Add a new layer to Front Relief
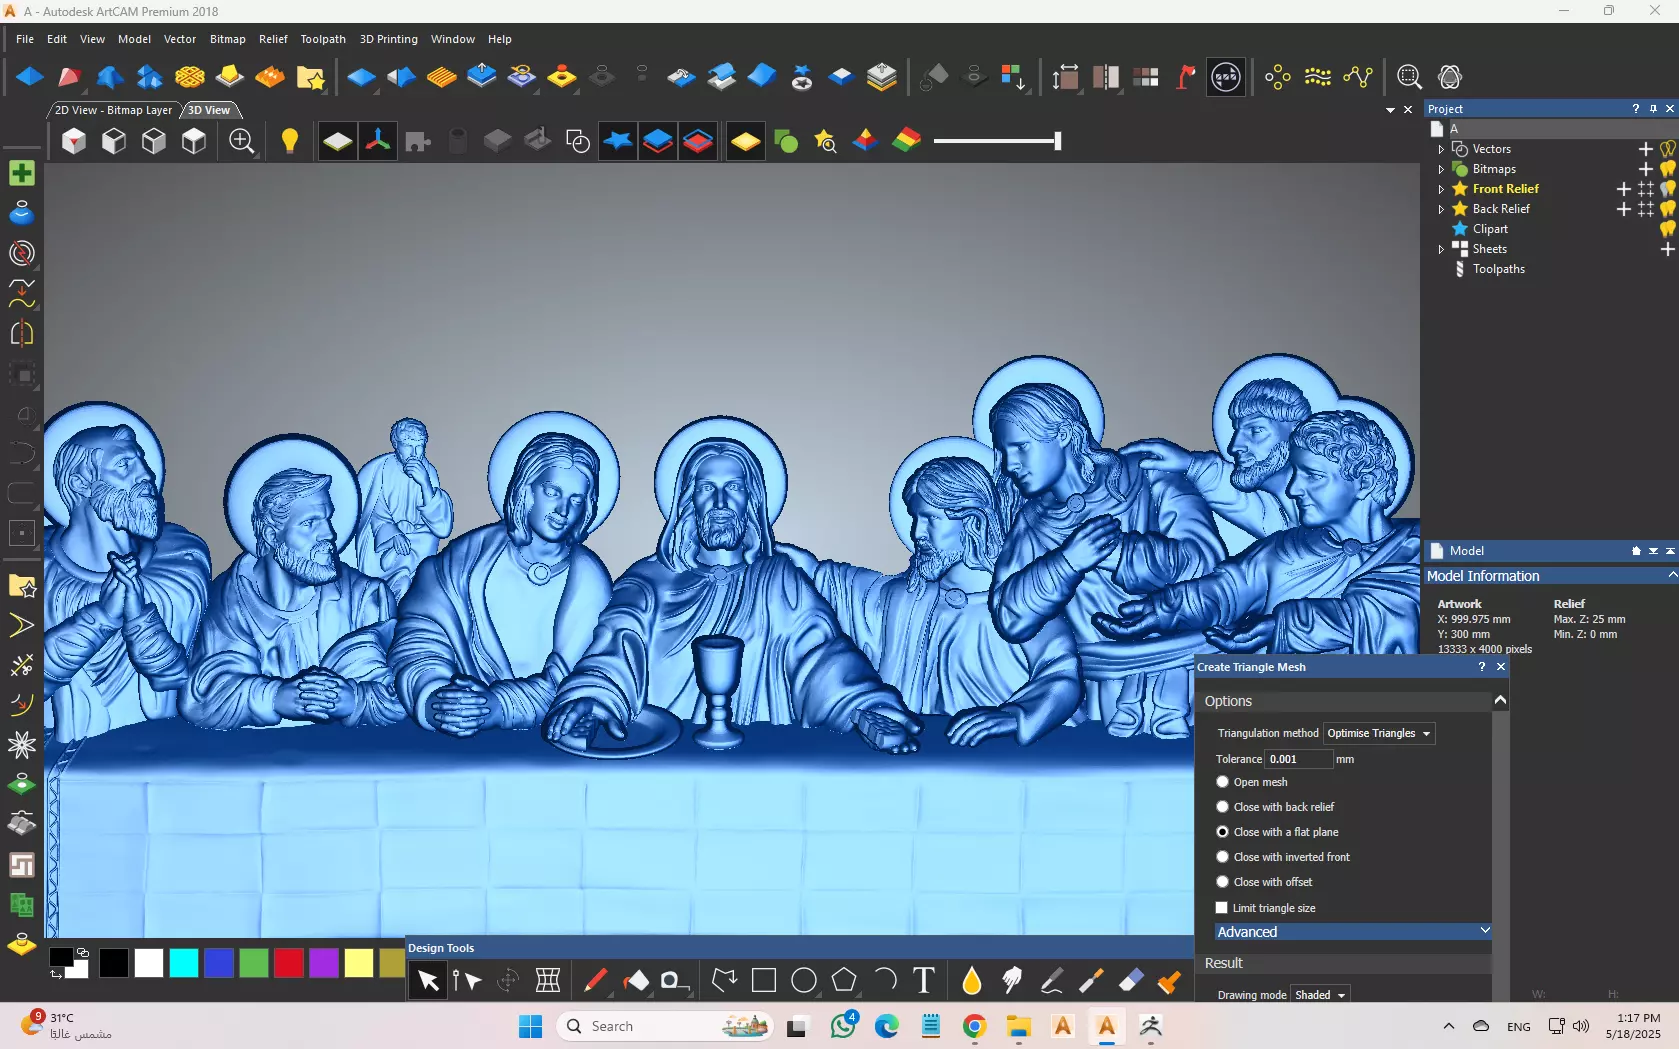1679x1049 pixels. click(x=1624, y=189)
